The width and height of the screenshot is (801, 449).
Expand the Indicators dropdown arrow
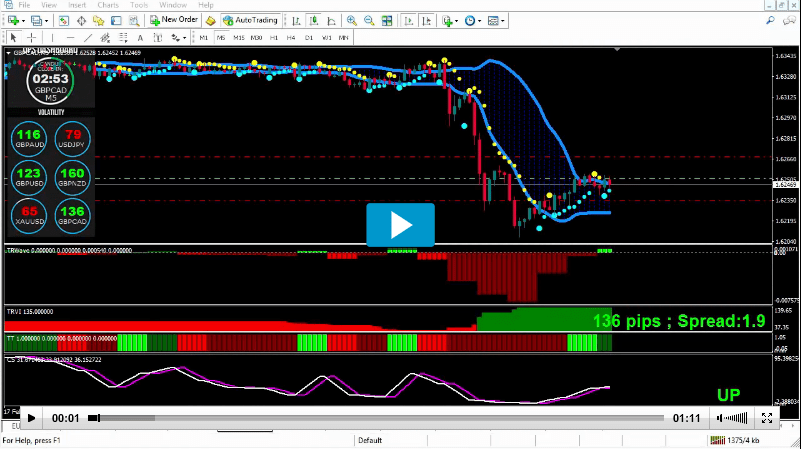pos(456,21)
